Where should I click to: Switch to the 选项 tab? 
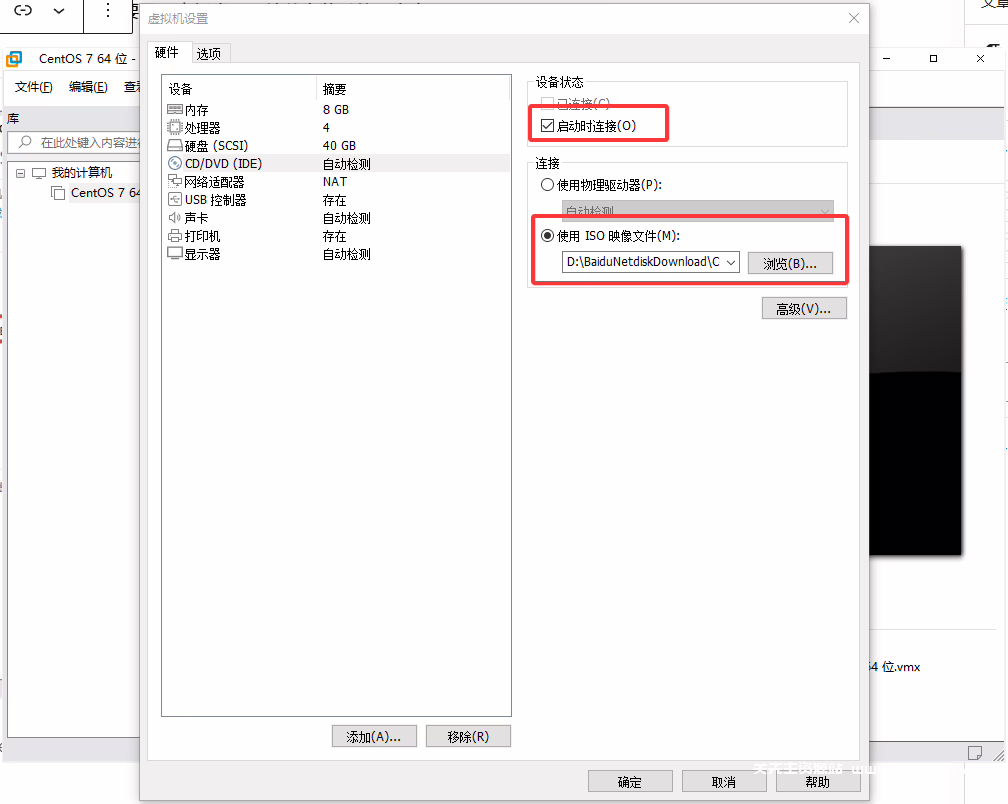pos(209,54)
